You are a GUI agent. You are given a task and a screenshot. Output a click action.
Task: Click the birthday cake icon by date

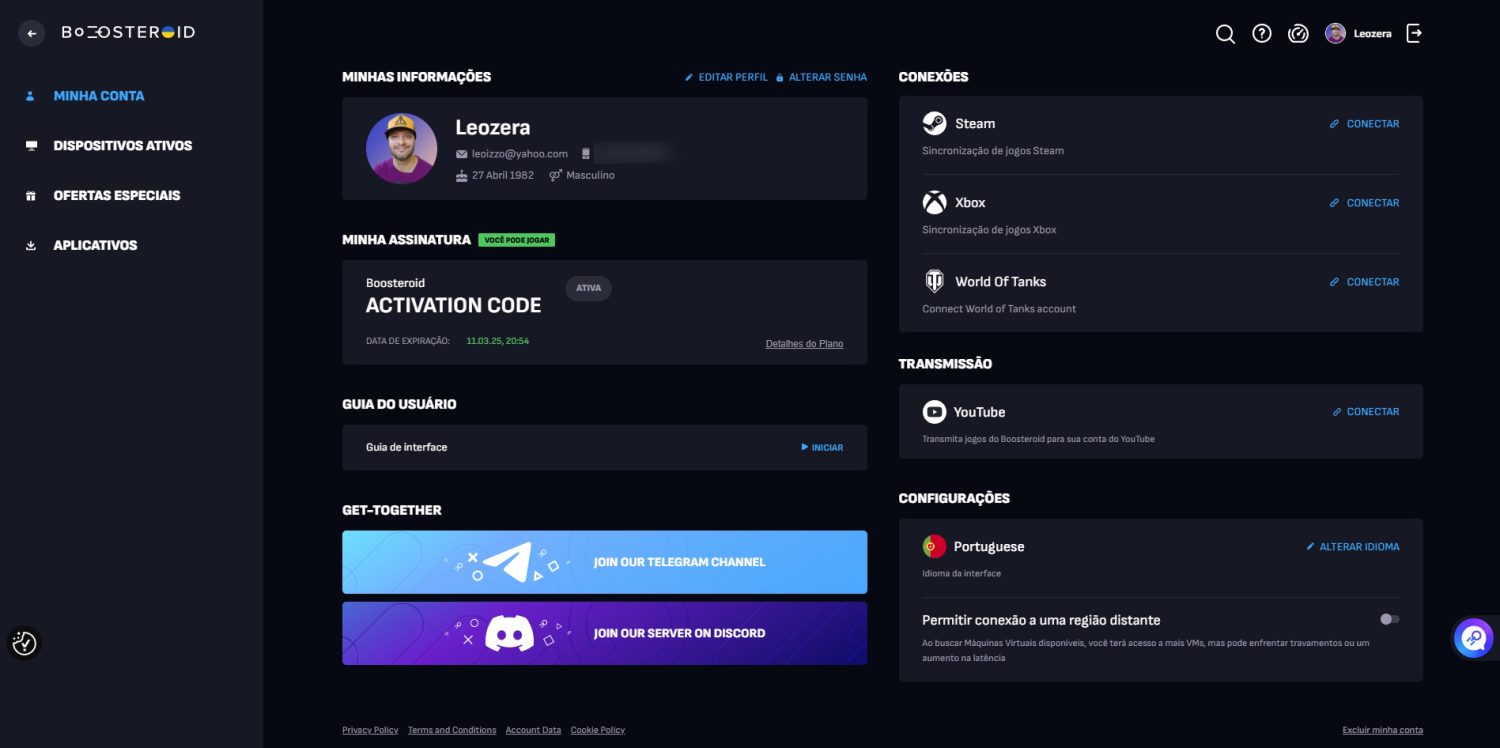461,175
